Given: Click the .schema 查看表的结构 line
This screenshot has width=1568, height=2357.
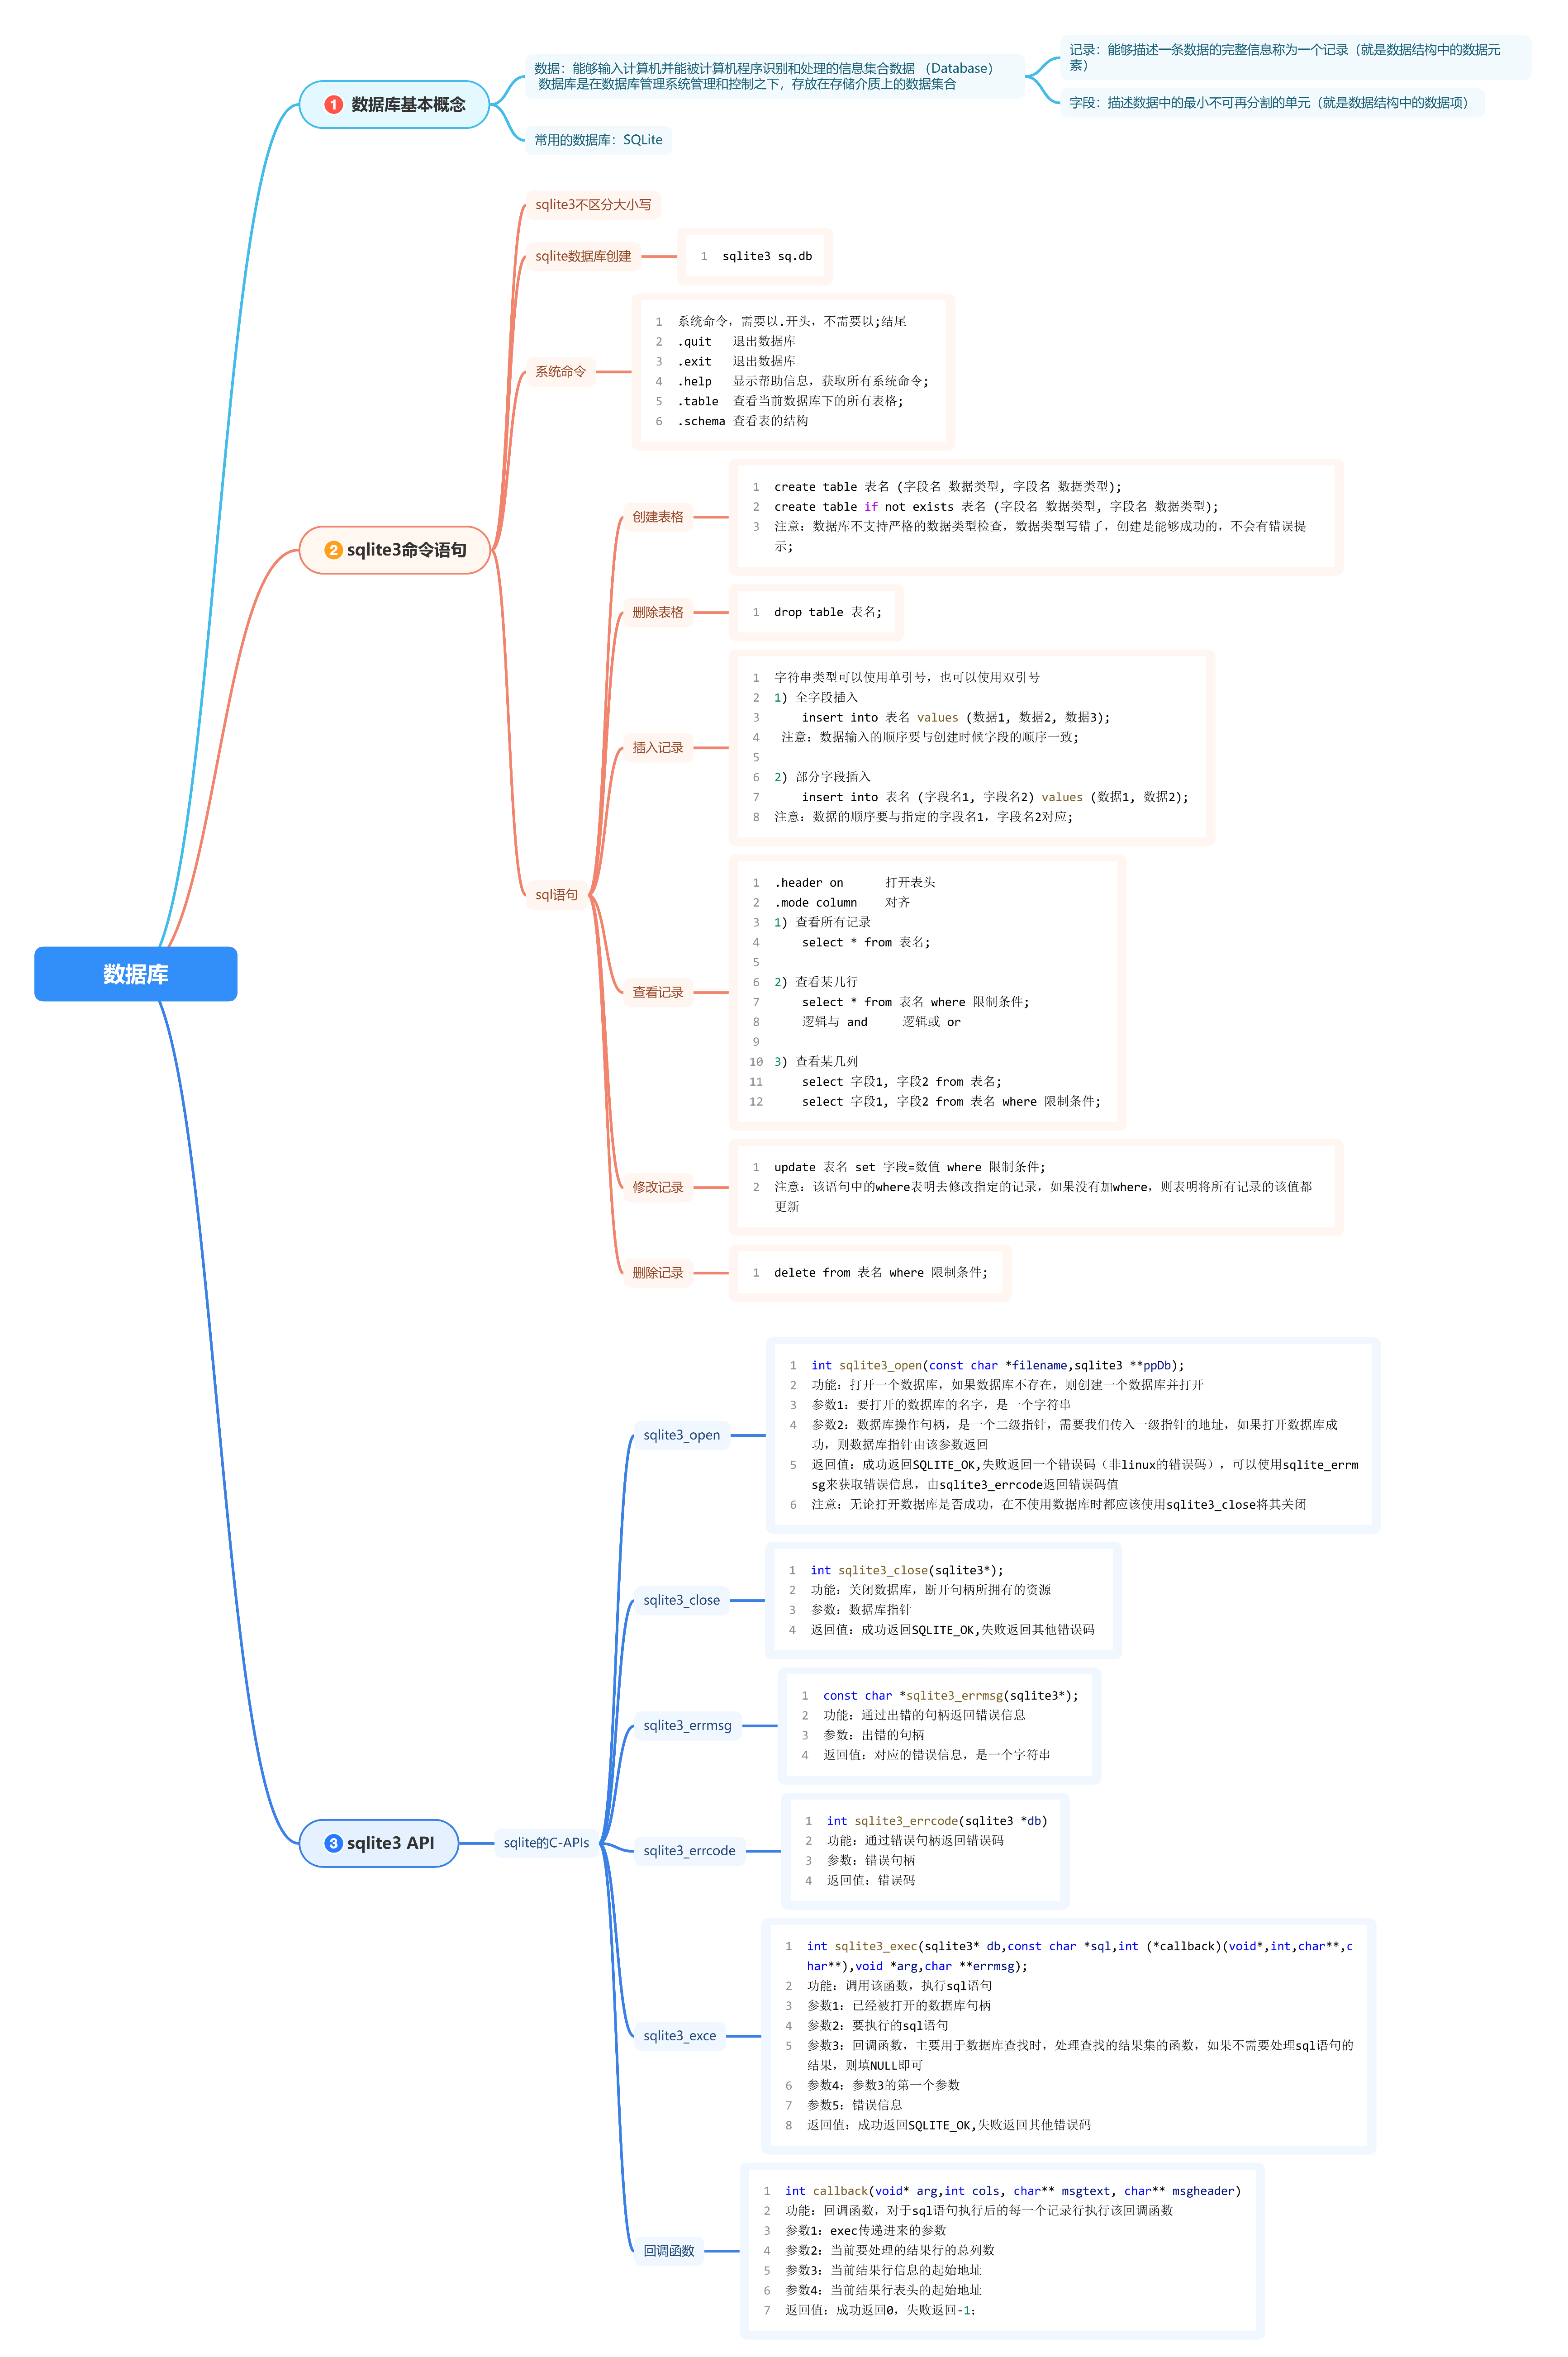Looking at the screenshot, I should click(x=742, y=421).
